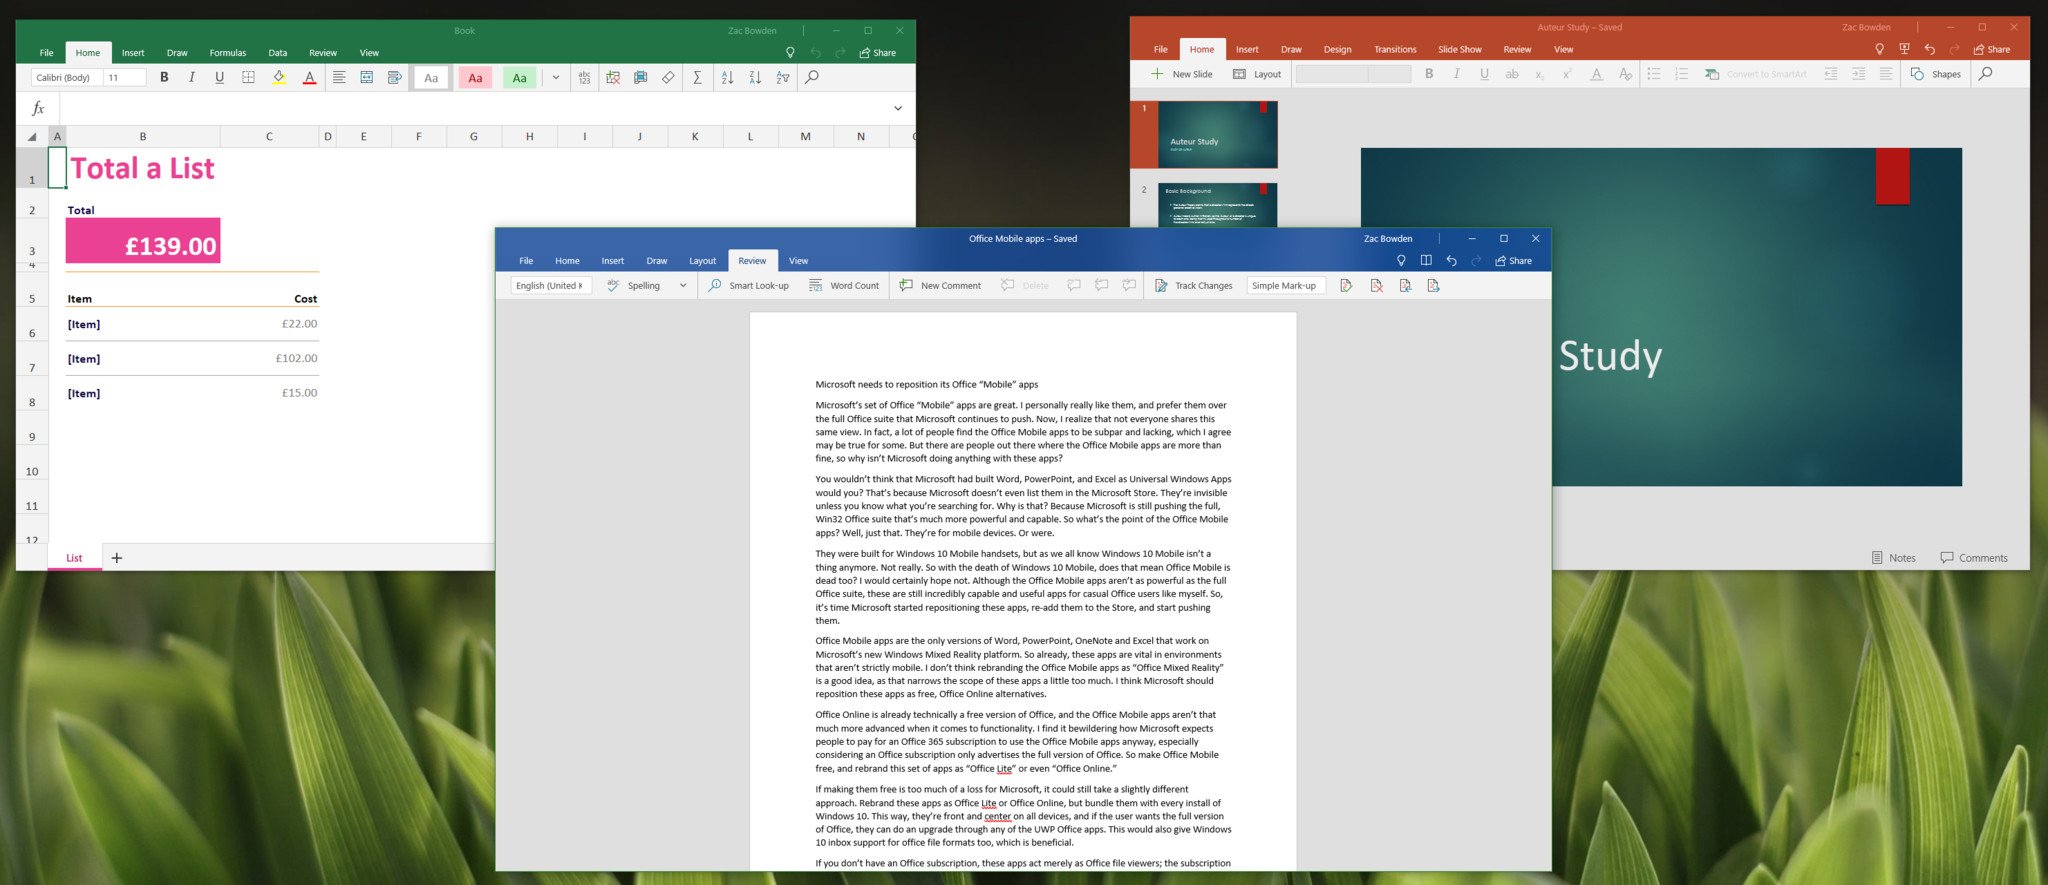Select the slide 2 thumbnail in PowerPoint
Image resolution: width=2048 pixels, height=885 pixels.
[1217, 205]
